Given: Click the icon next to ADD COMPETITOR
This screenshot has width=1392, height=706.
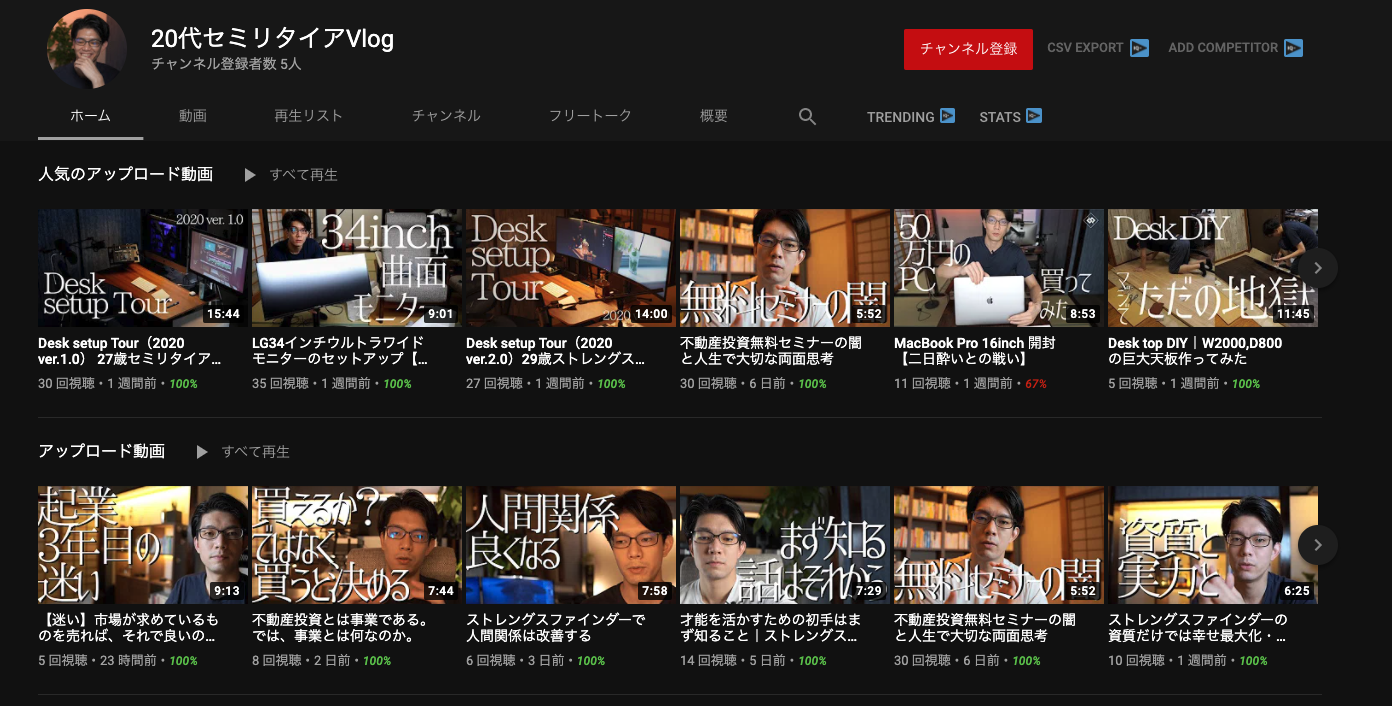Looking at the screenshot, I should click(x=1293, y=48).
